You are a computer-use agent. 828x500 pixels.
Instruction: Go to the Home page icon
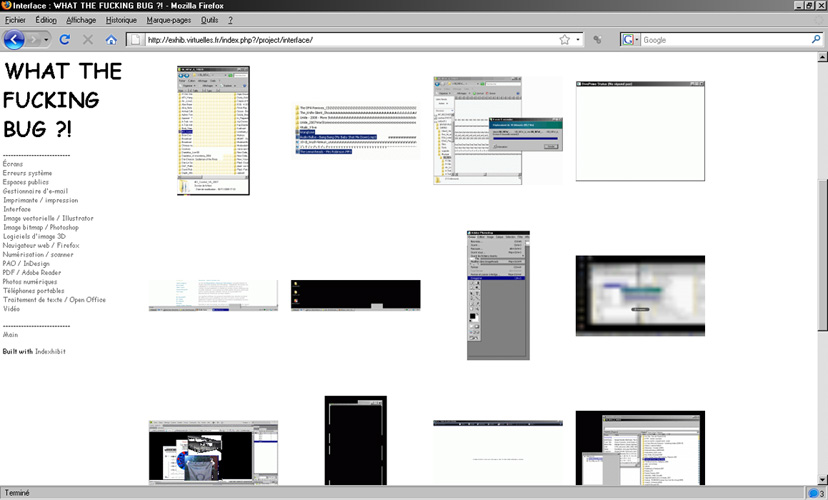click(x=111, y=40)
